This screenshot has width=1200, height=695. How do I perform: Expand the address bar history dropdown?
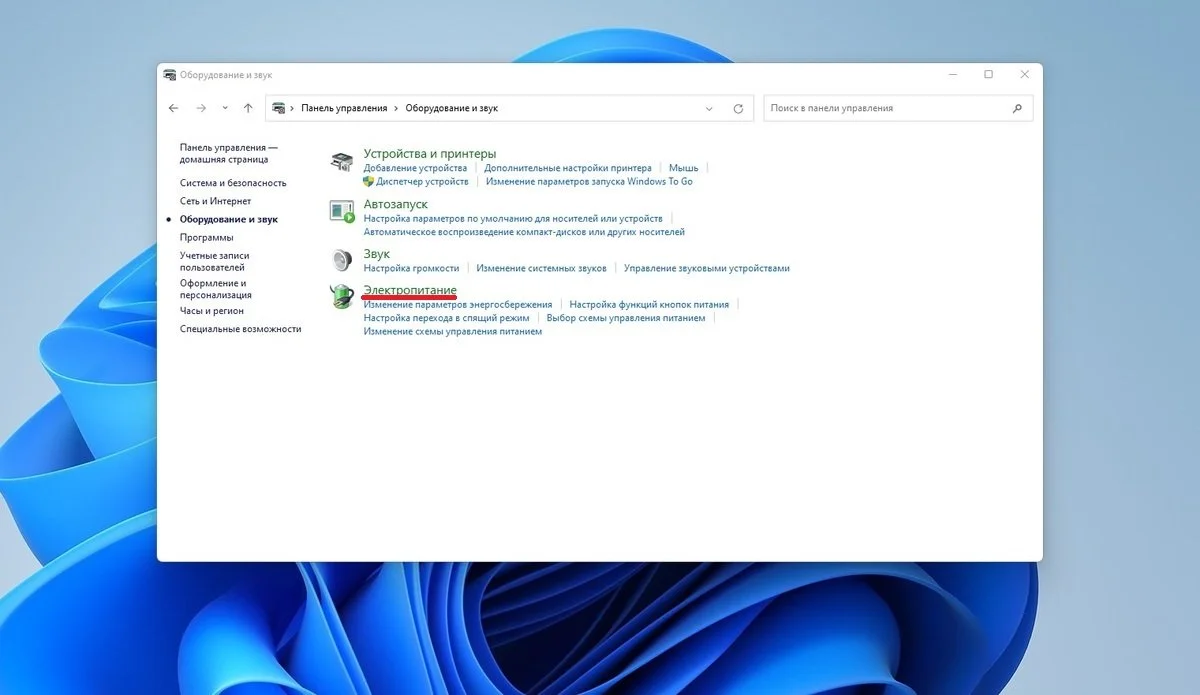(709, 108)
